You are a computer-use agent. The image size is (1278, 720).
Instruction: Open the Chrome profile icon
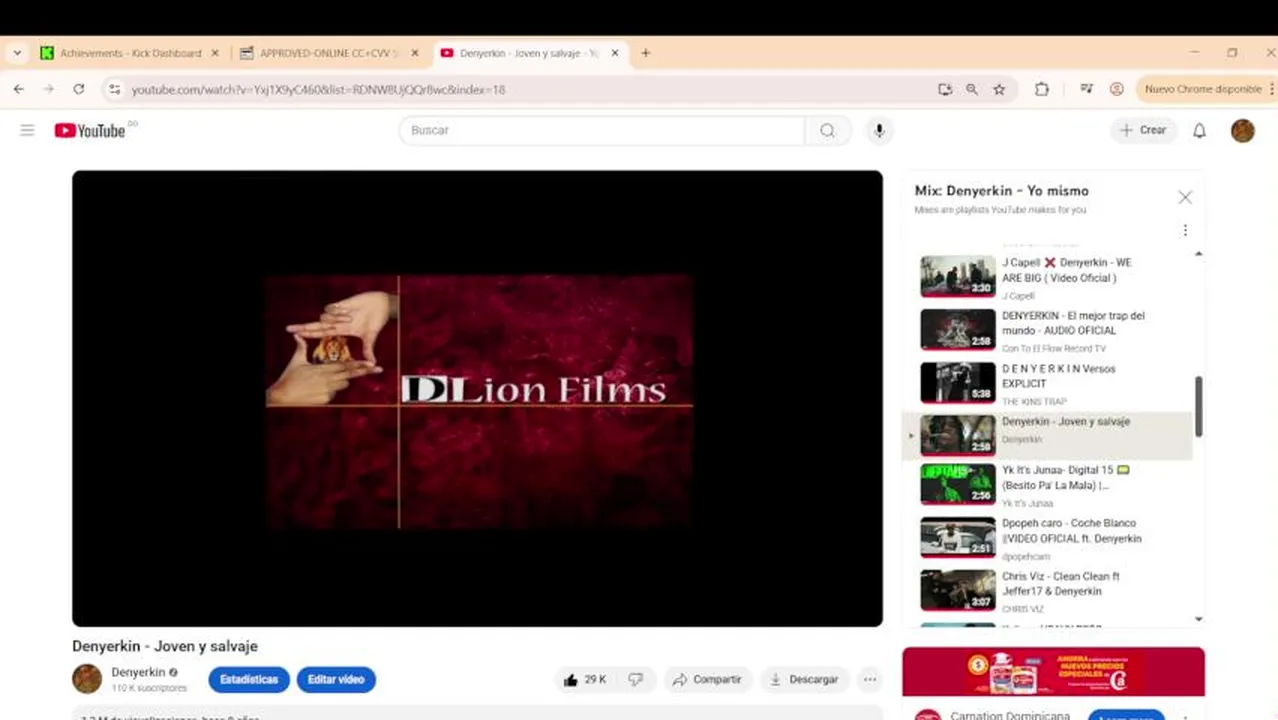pyautogui.click(x=1117, y=89)
